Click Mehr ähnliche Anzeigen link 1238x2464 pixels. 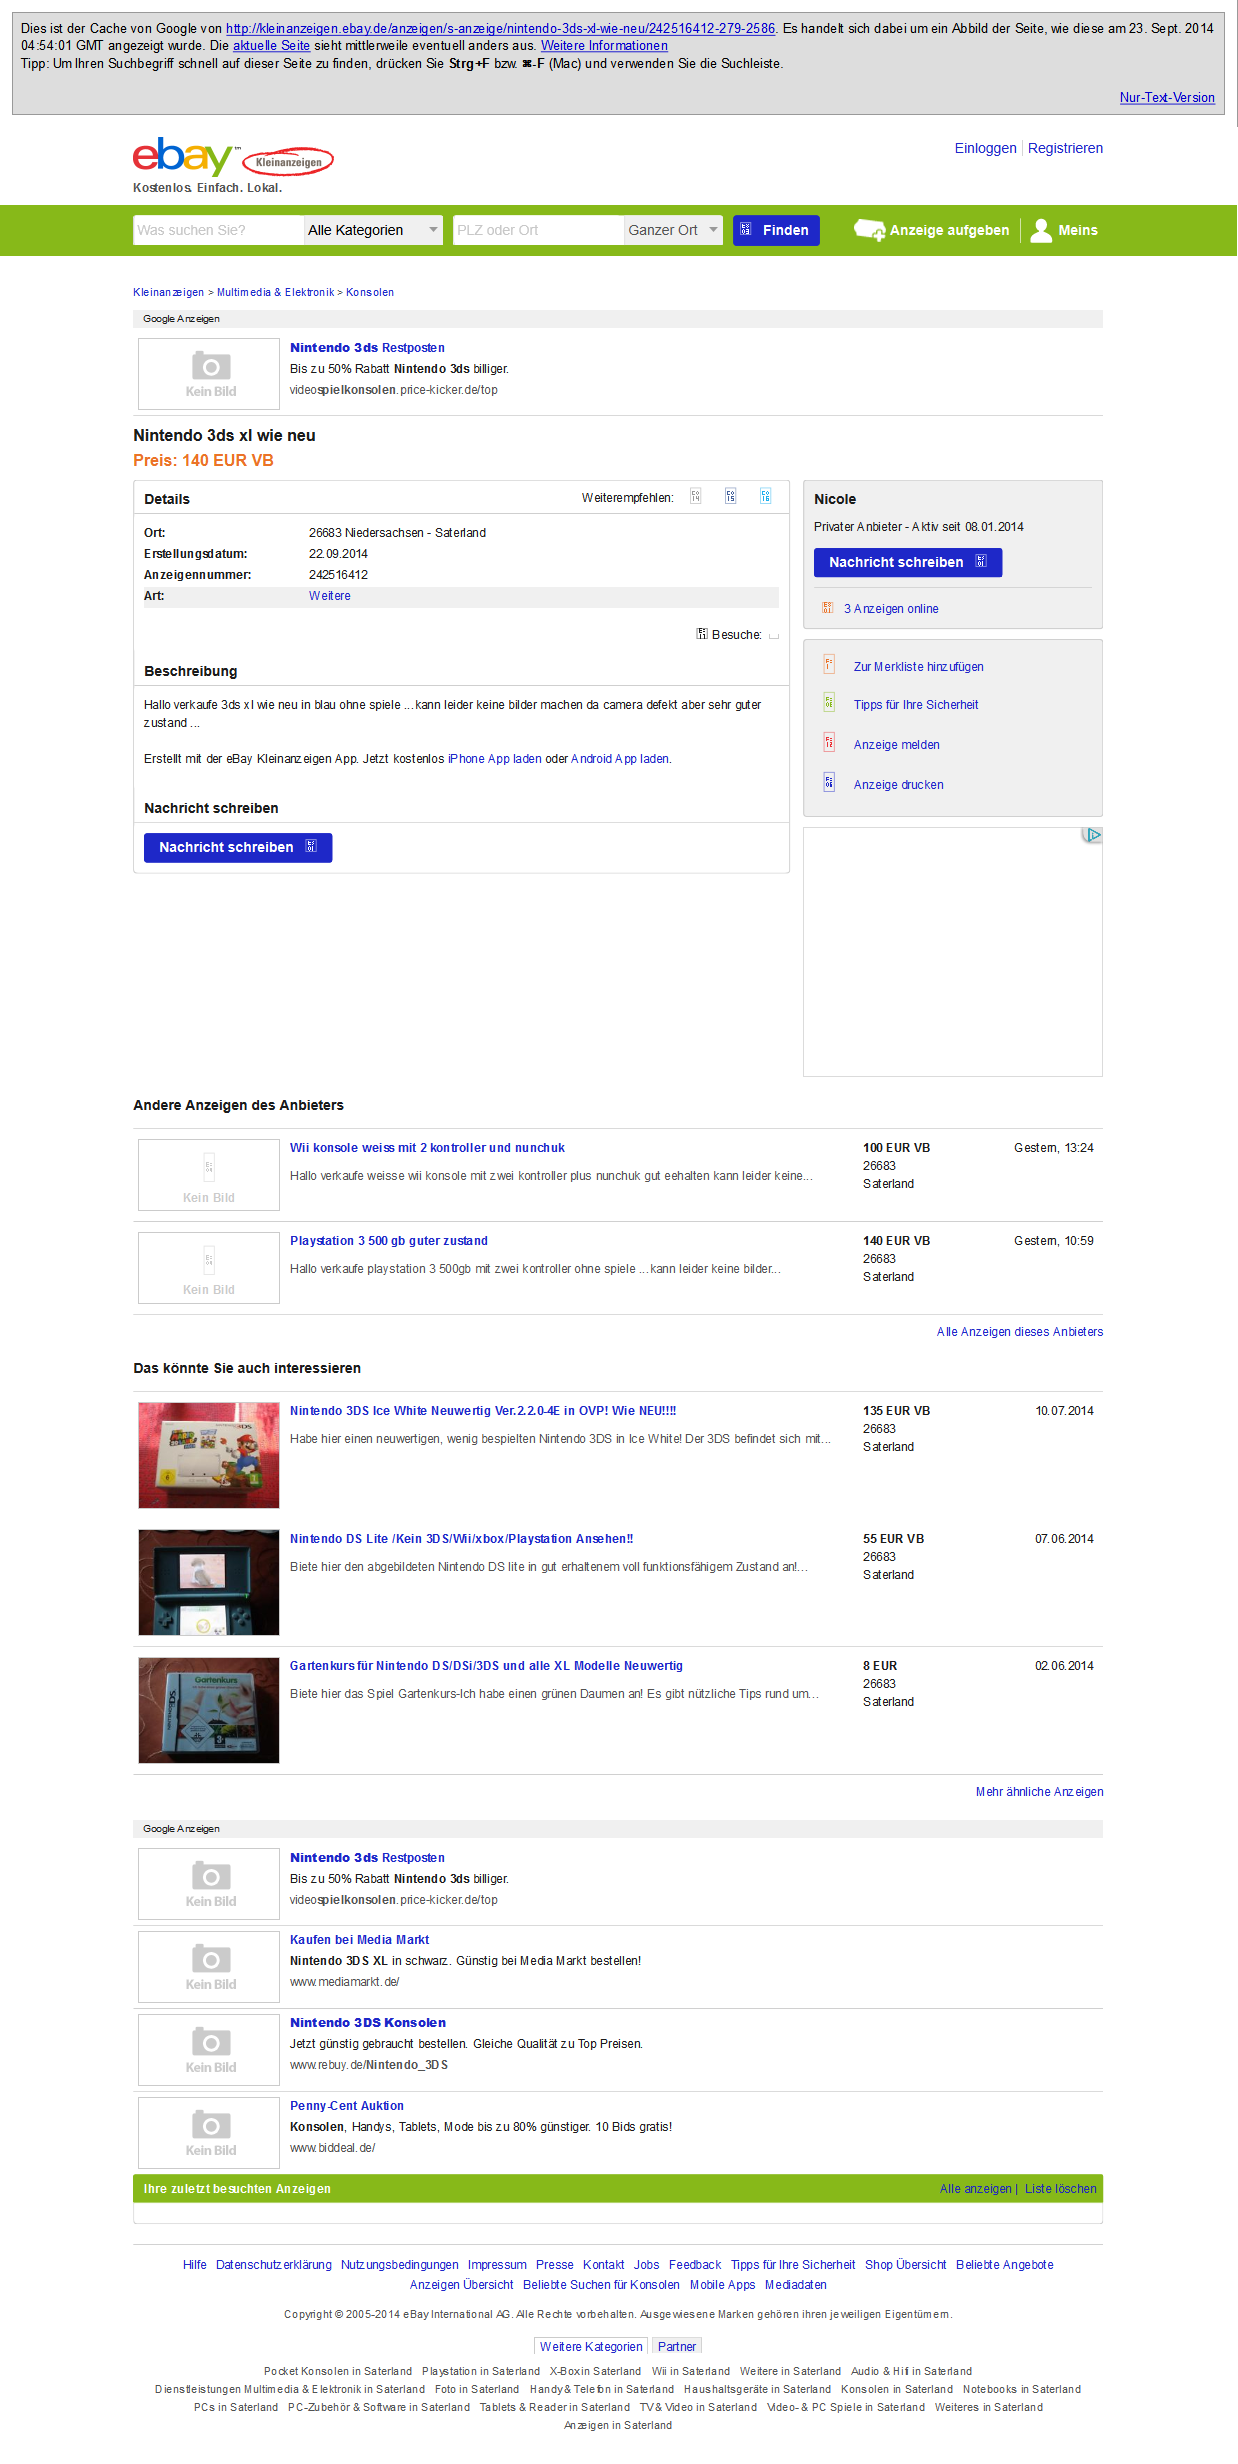[1040, 1792]
